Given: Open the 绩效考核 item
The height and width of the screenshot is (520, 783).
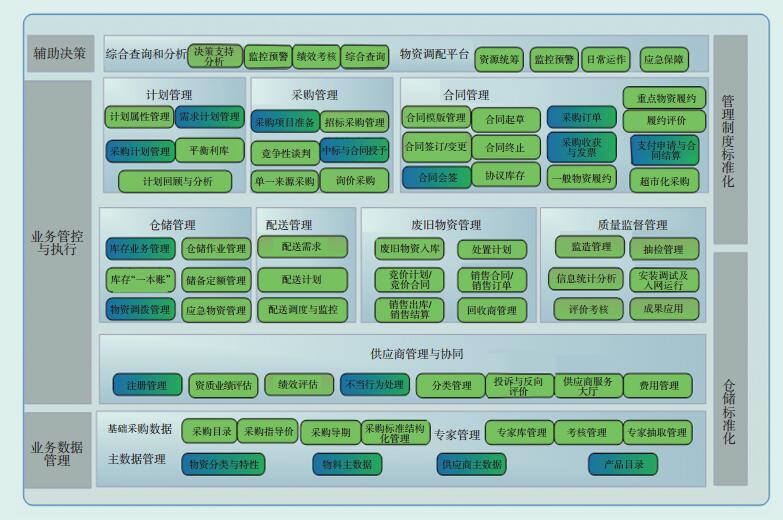Looking at the screenshot, I should (316, 57).
